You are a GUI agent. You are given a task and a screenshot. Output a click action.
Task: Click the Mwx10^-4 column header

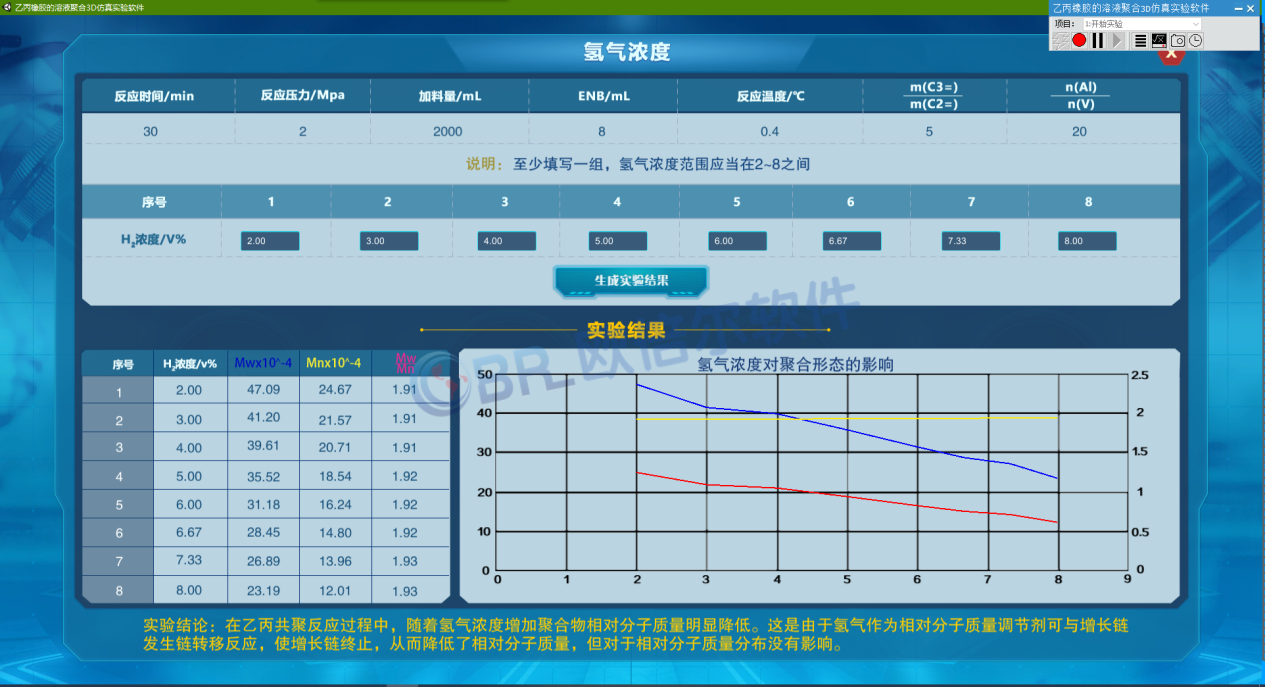point(264,363)
